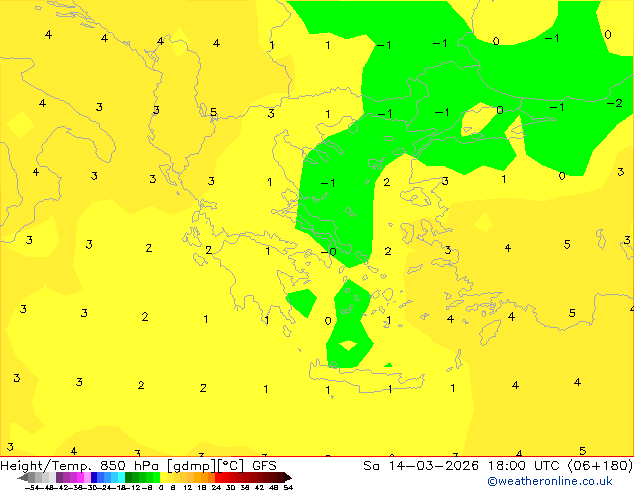Viewport: 634px width, 490px height.
Task: Click the -2 temperature value on map
Action: (614, 103)
